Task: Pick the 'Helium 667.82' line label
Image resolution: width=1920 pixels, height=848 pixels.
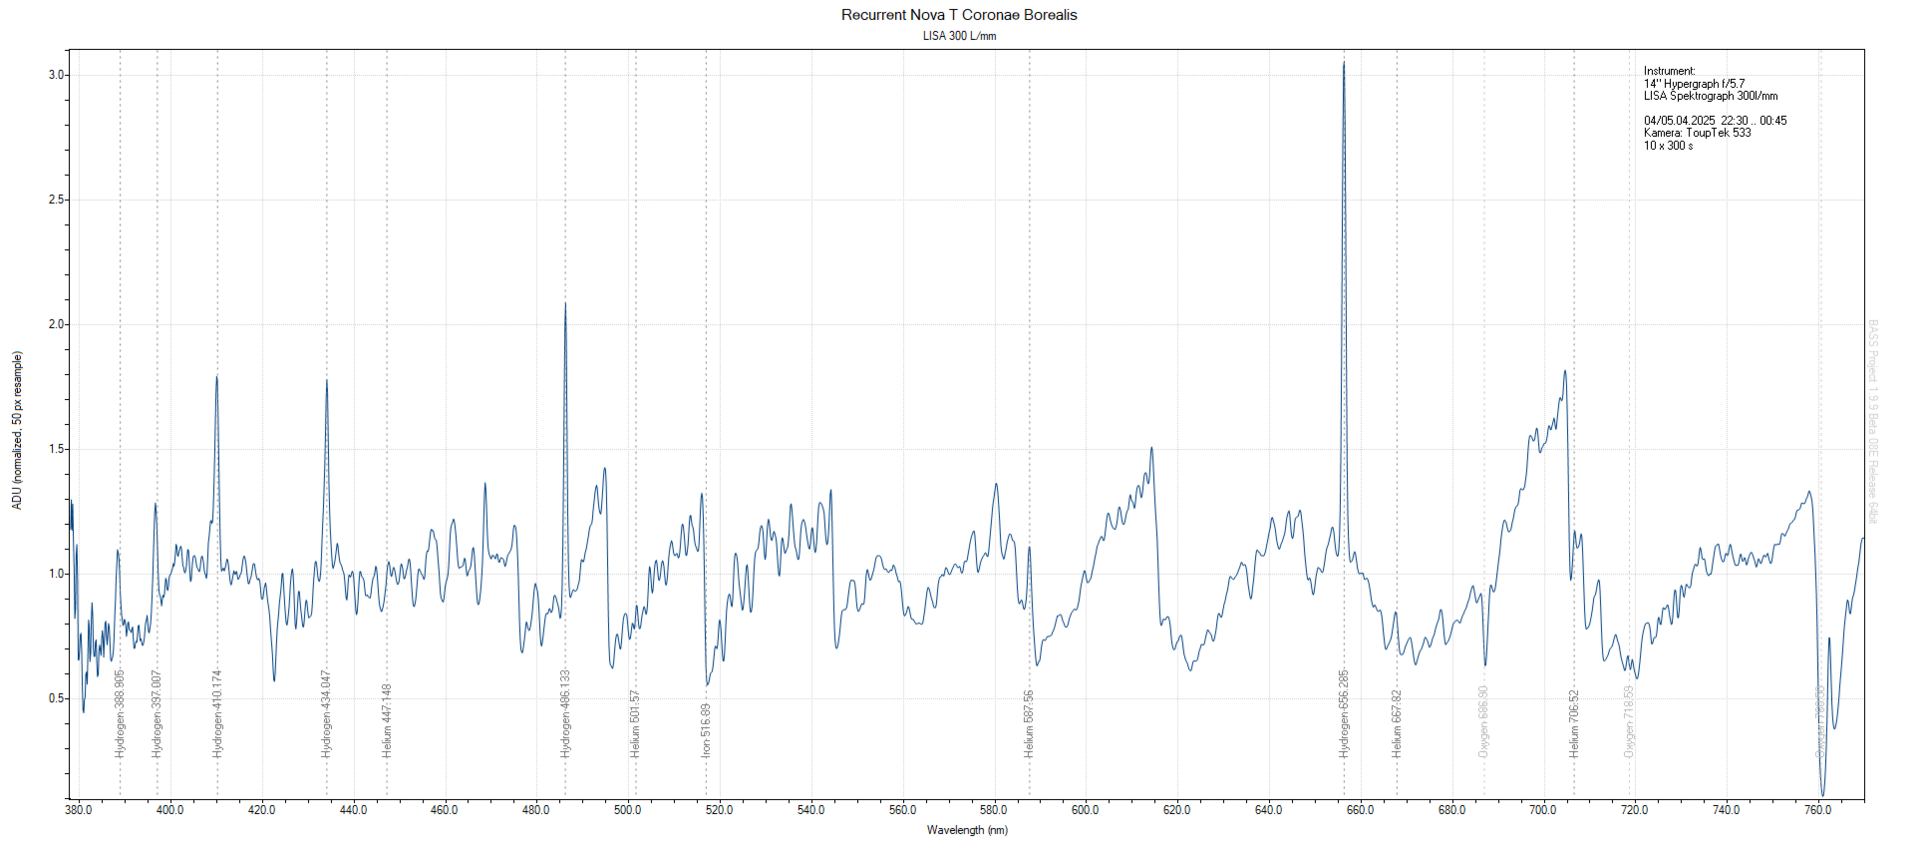Action: pyautogui.click(x=1397, y=723)
